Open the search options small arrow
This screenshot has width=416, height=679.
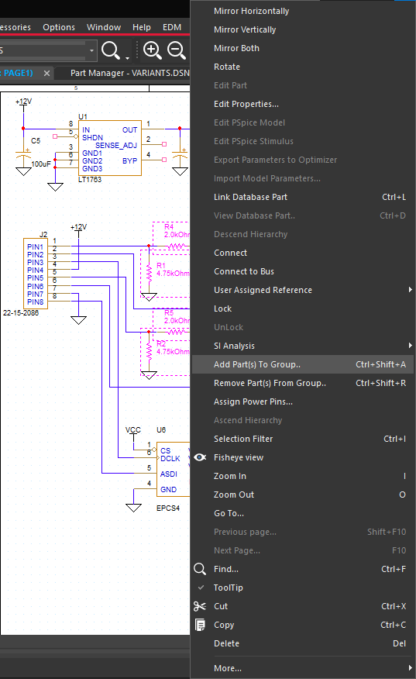click(x=127, y=58)
